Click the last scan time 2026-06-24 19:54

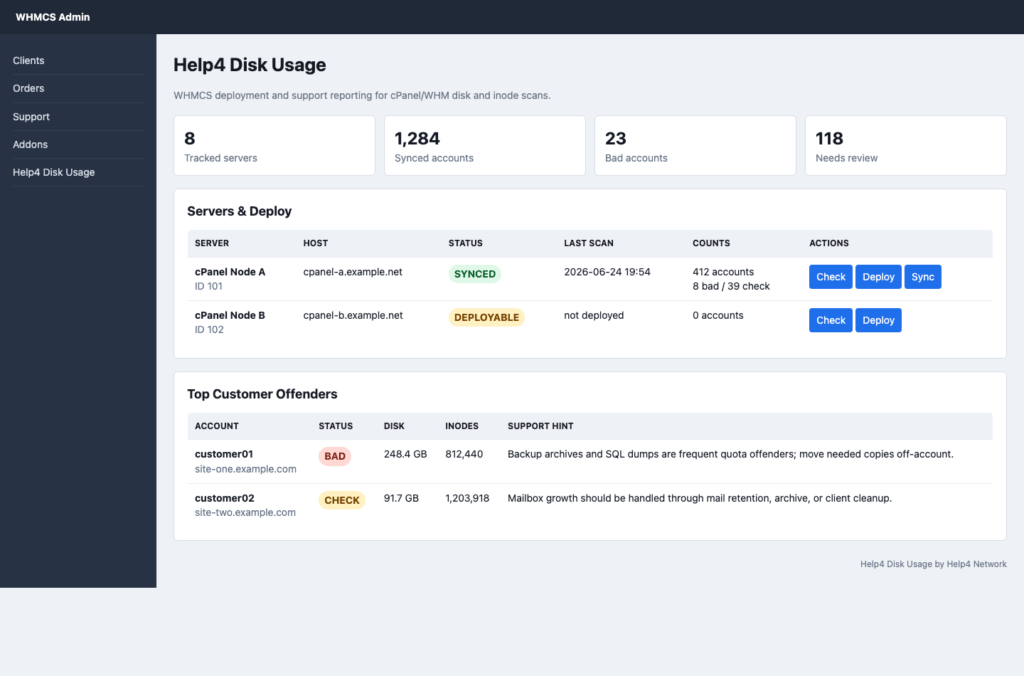(607, 272)
